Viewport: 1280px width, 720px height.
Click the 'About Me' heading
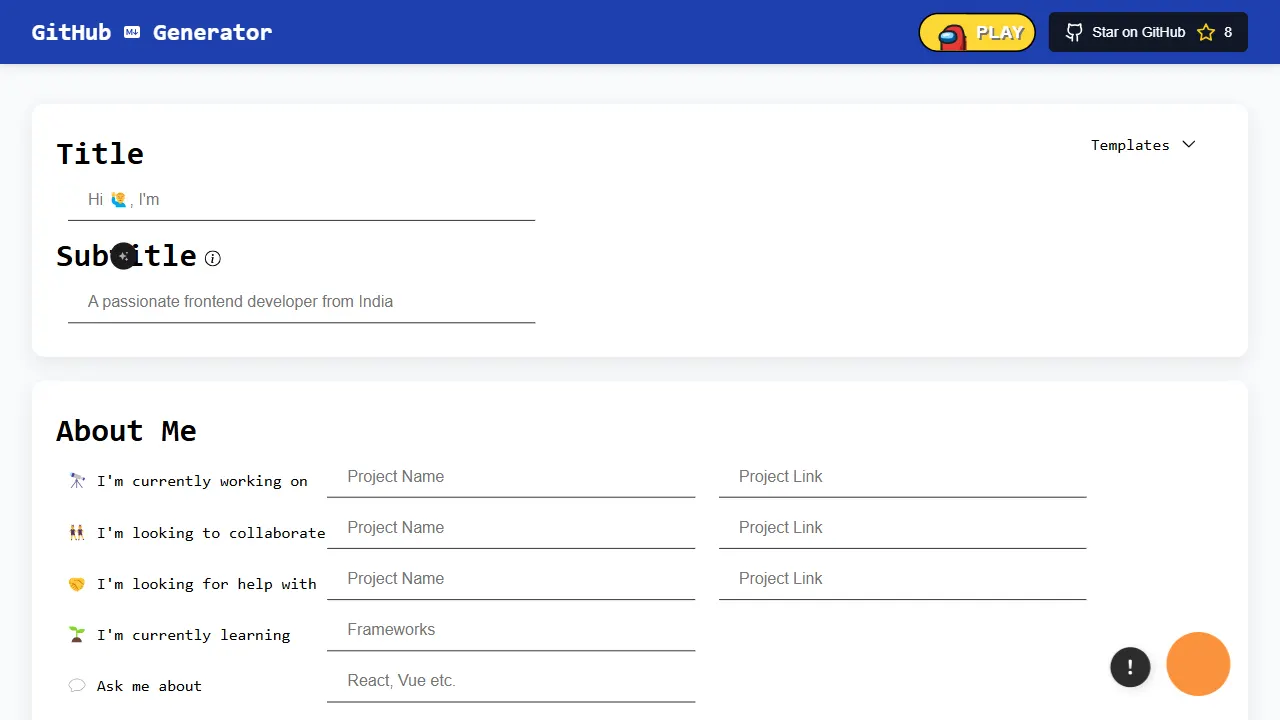126,431
